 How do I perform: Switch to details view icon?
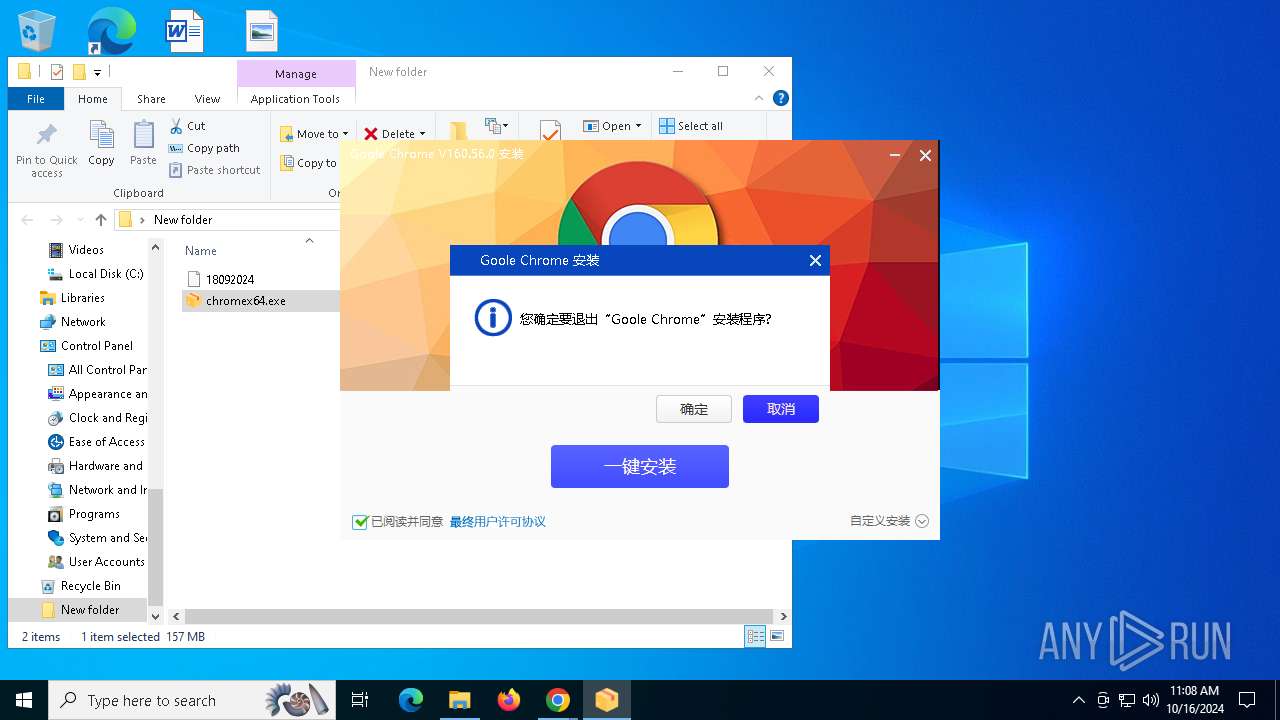point(755,636)
